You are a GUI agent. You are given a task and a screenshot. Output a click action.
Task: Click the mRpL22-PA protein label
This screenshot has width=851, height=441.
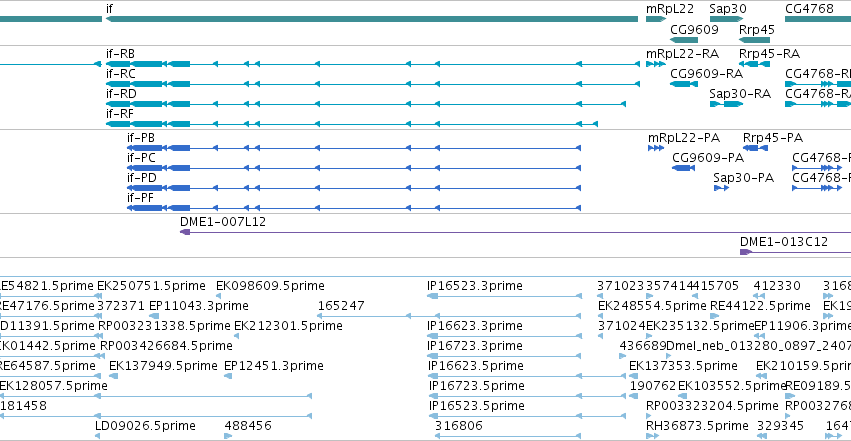click(x=684, y=138)
